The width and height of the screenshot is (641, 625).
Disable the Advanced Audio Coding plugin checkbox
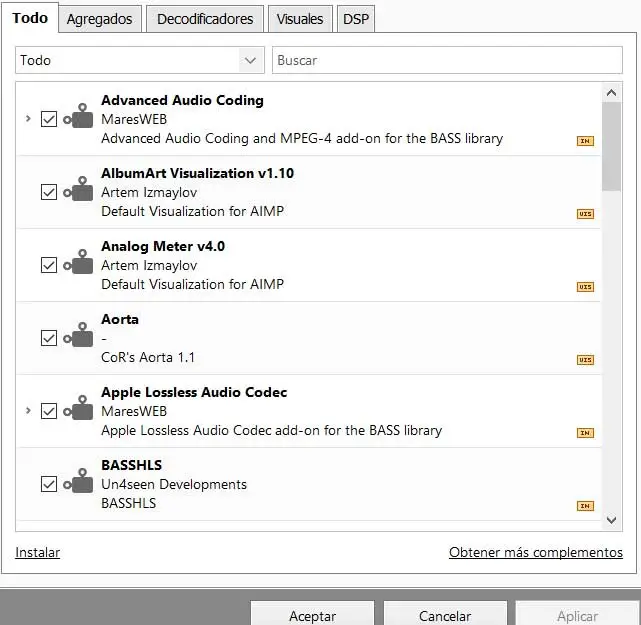point(49,119)
